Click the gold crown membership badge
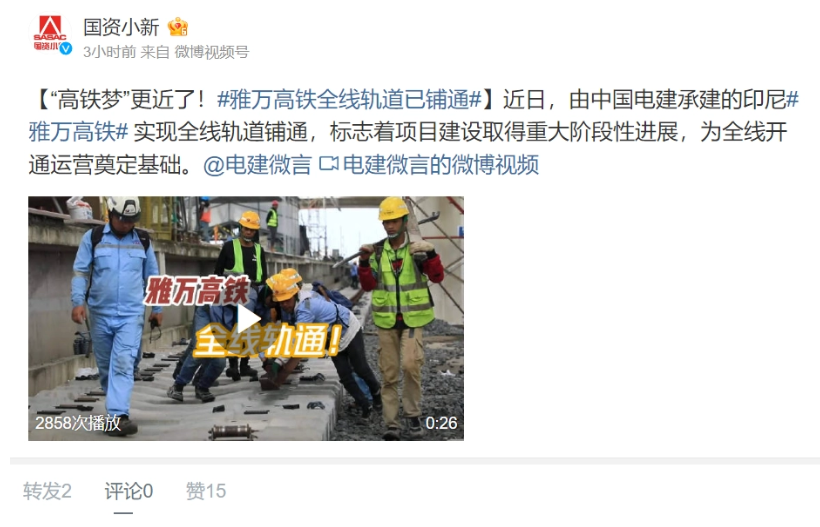The height and width of the screenshot is (527, 820). [178, 27]
